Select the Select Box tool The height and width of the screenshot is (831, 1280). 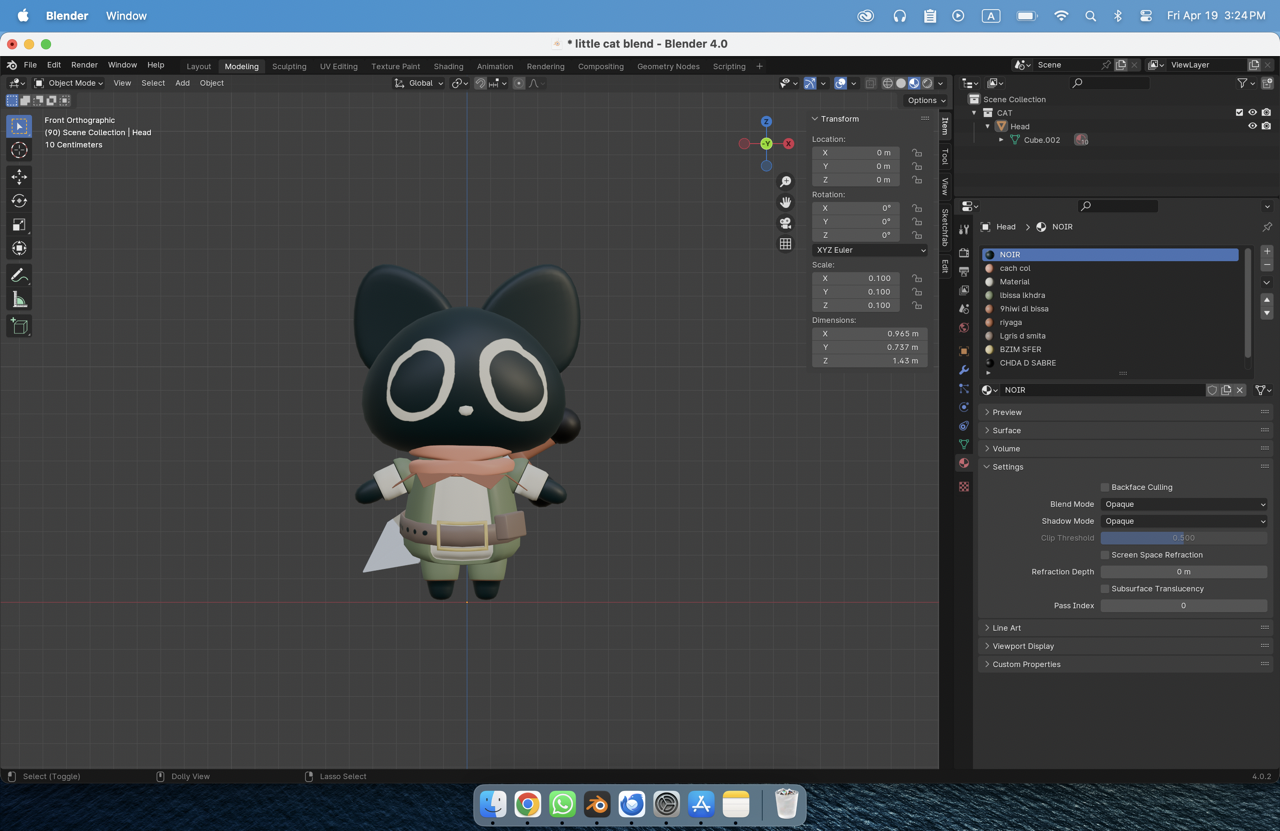19,126
